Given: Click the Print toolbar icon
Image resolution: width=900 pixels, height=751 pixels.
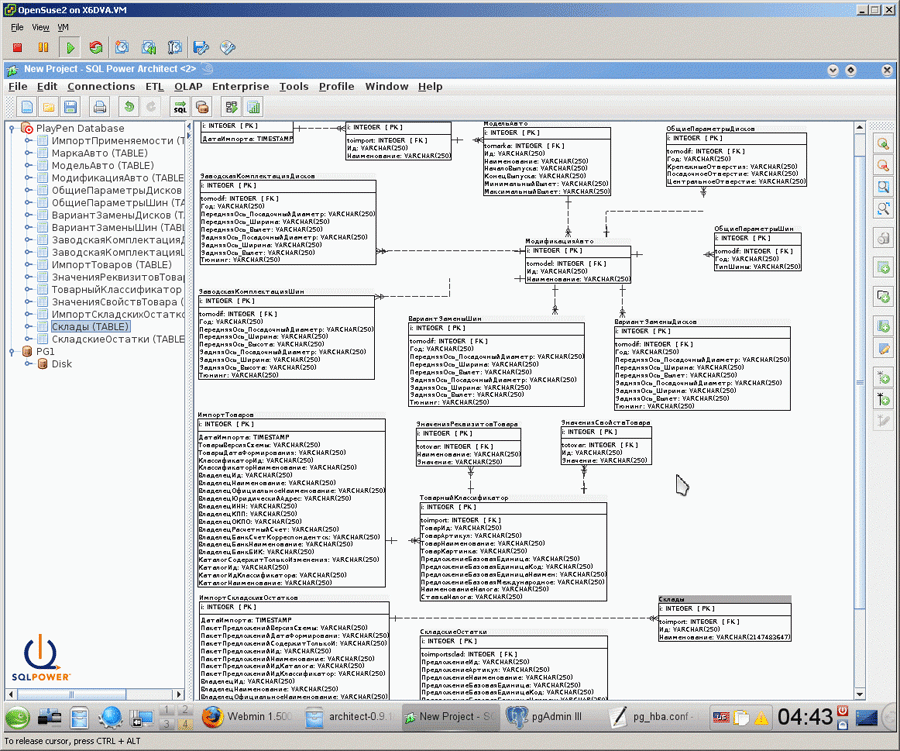Looking at the screenshot, I should (x=100, y=107).
